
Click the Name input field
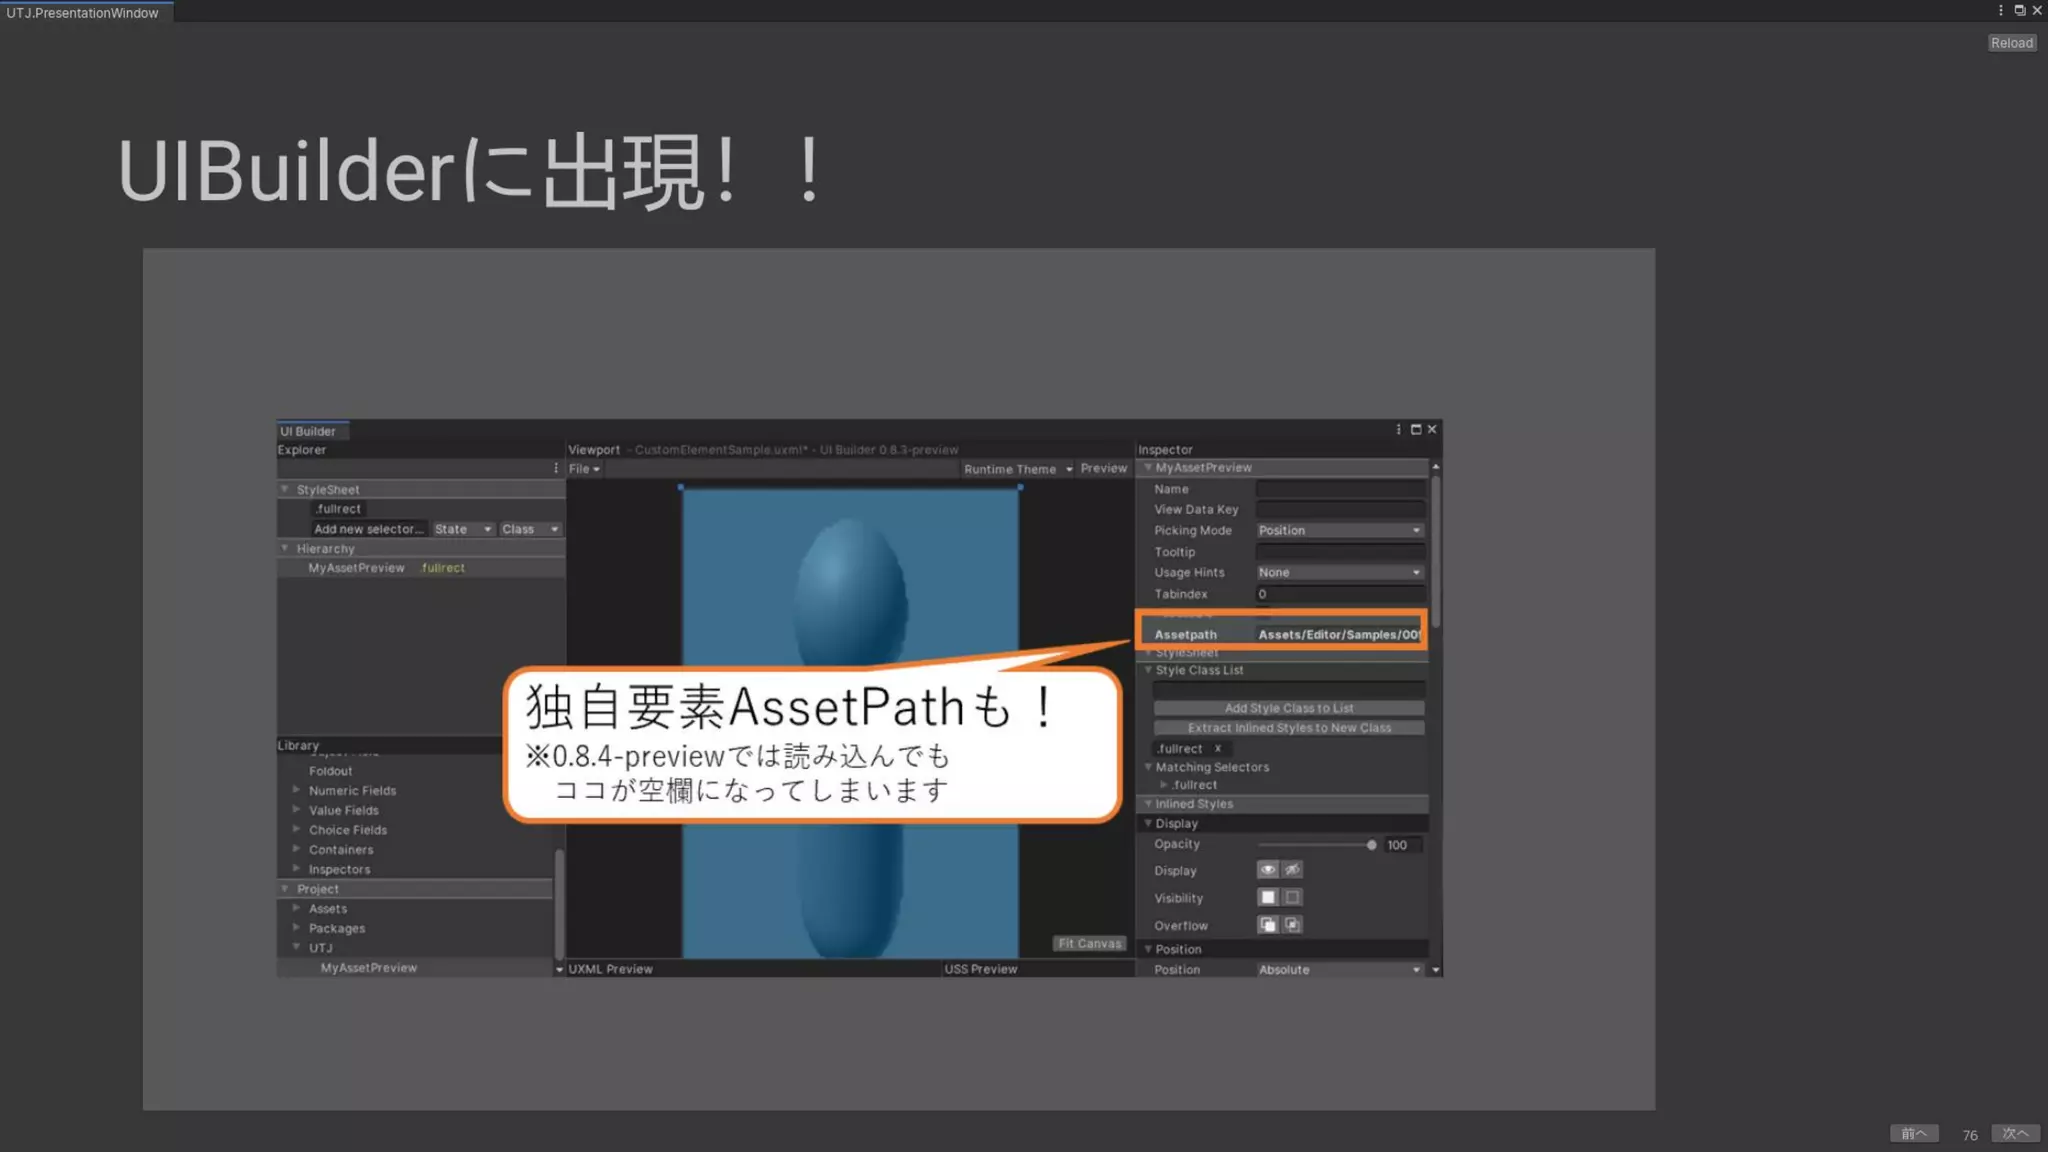click(1340, 489)
